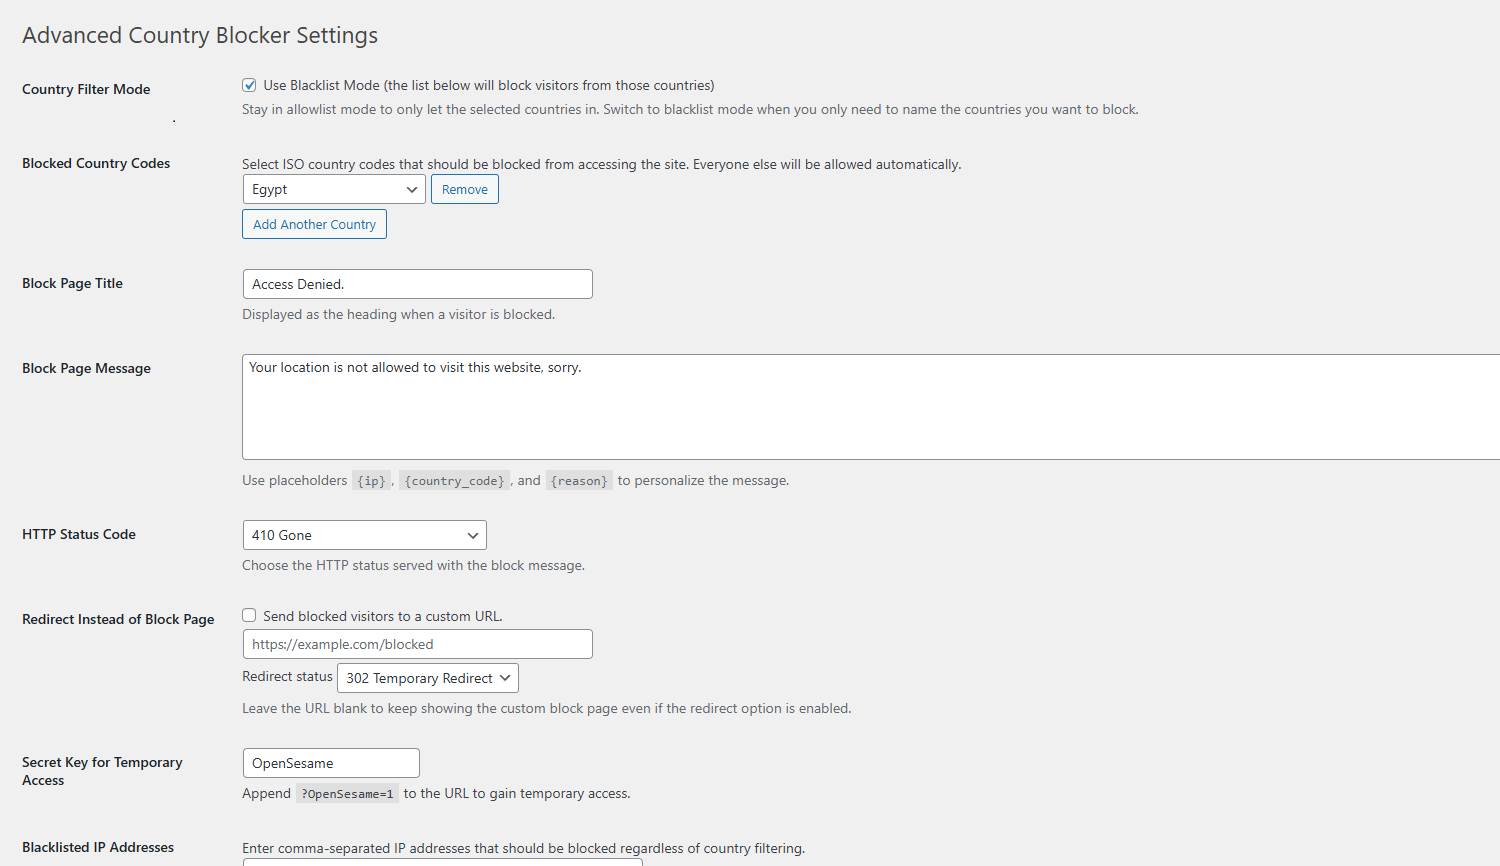Click the redirect URL field showing example.com/blocked
The width and height of the screenshot is (1500, 866).
417,643
